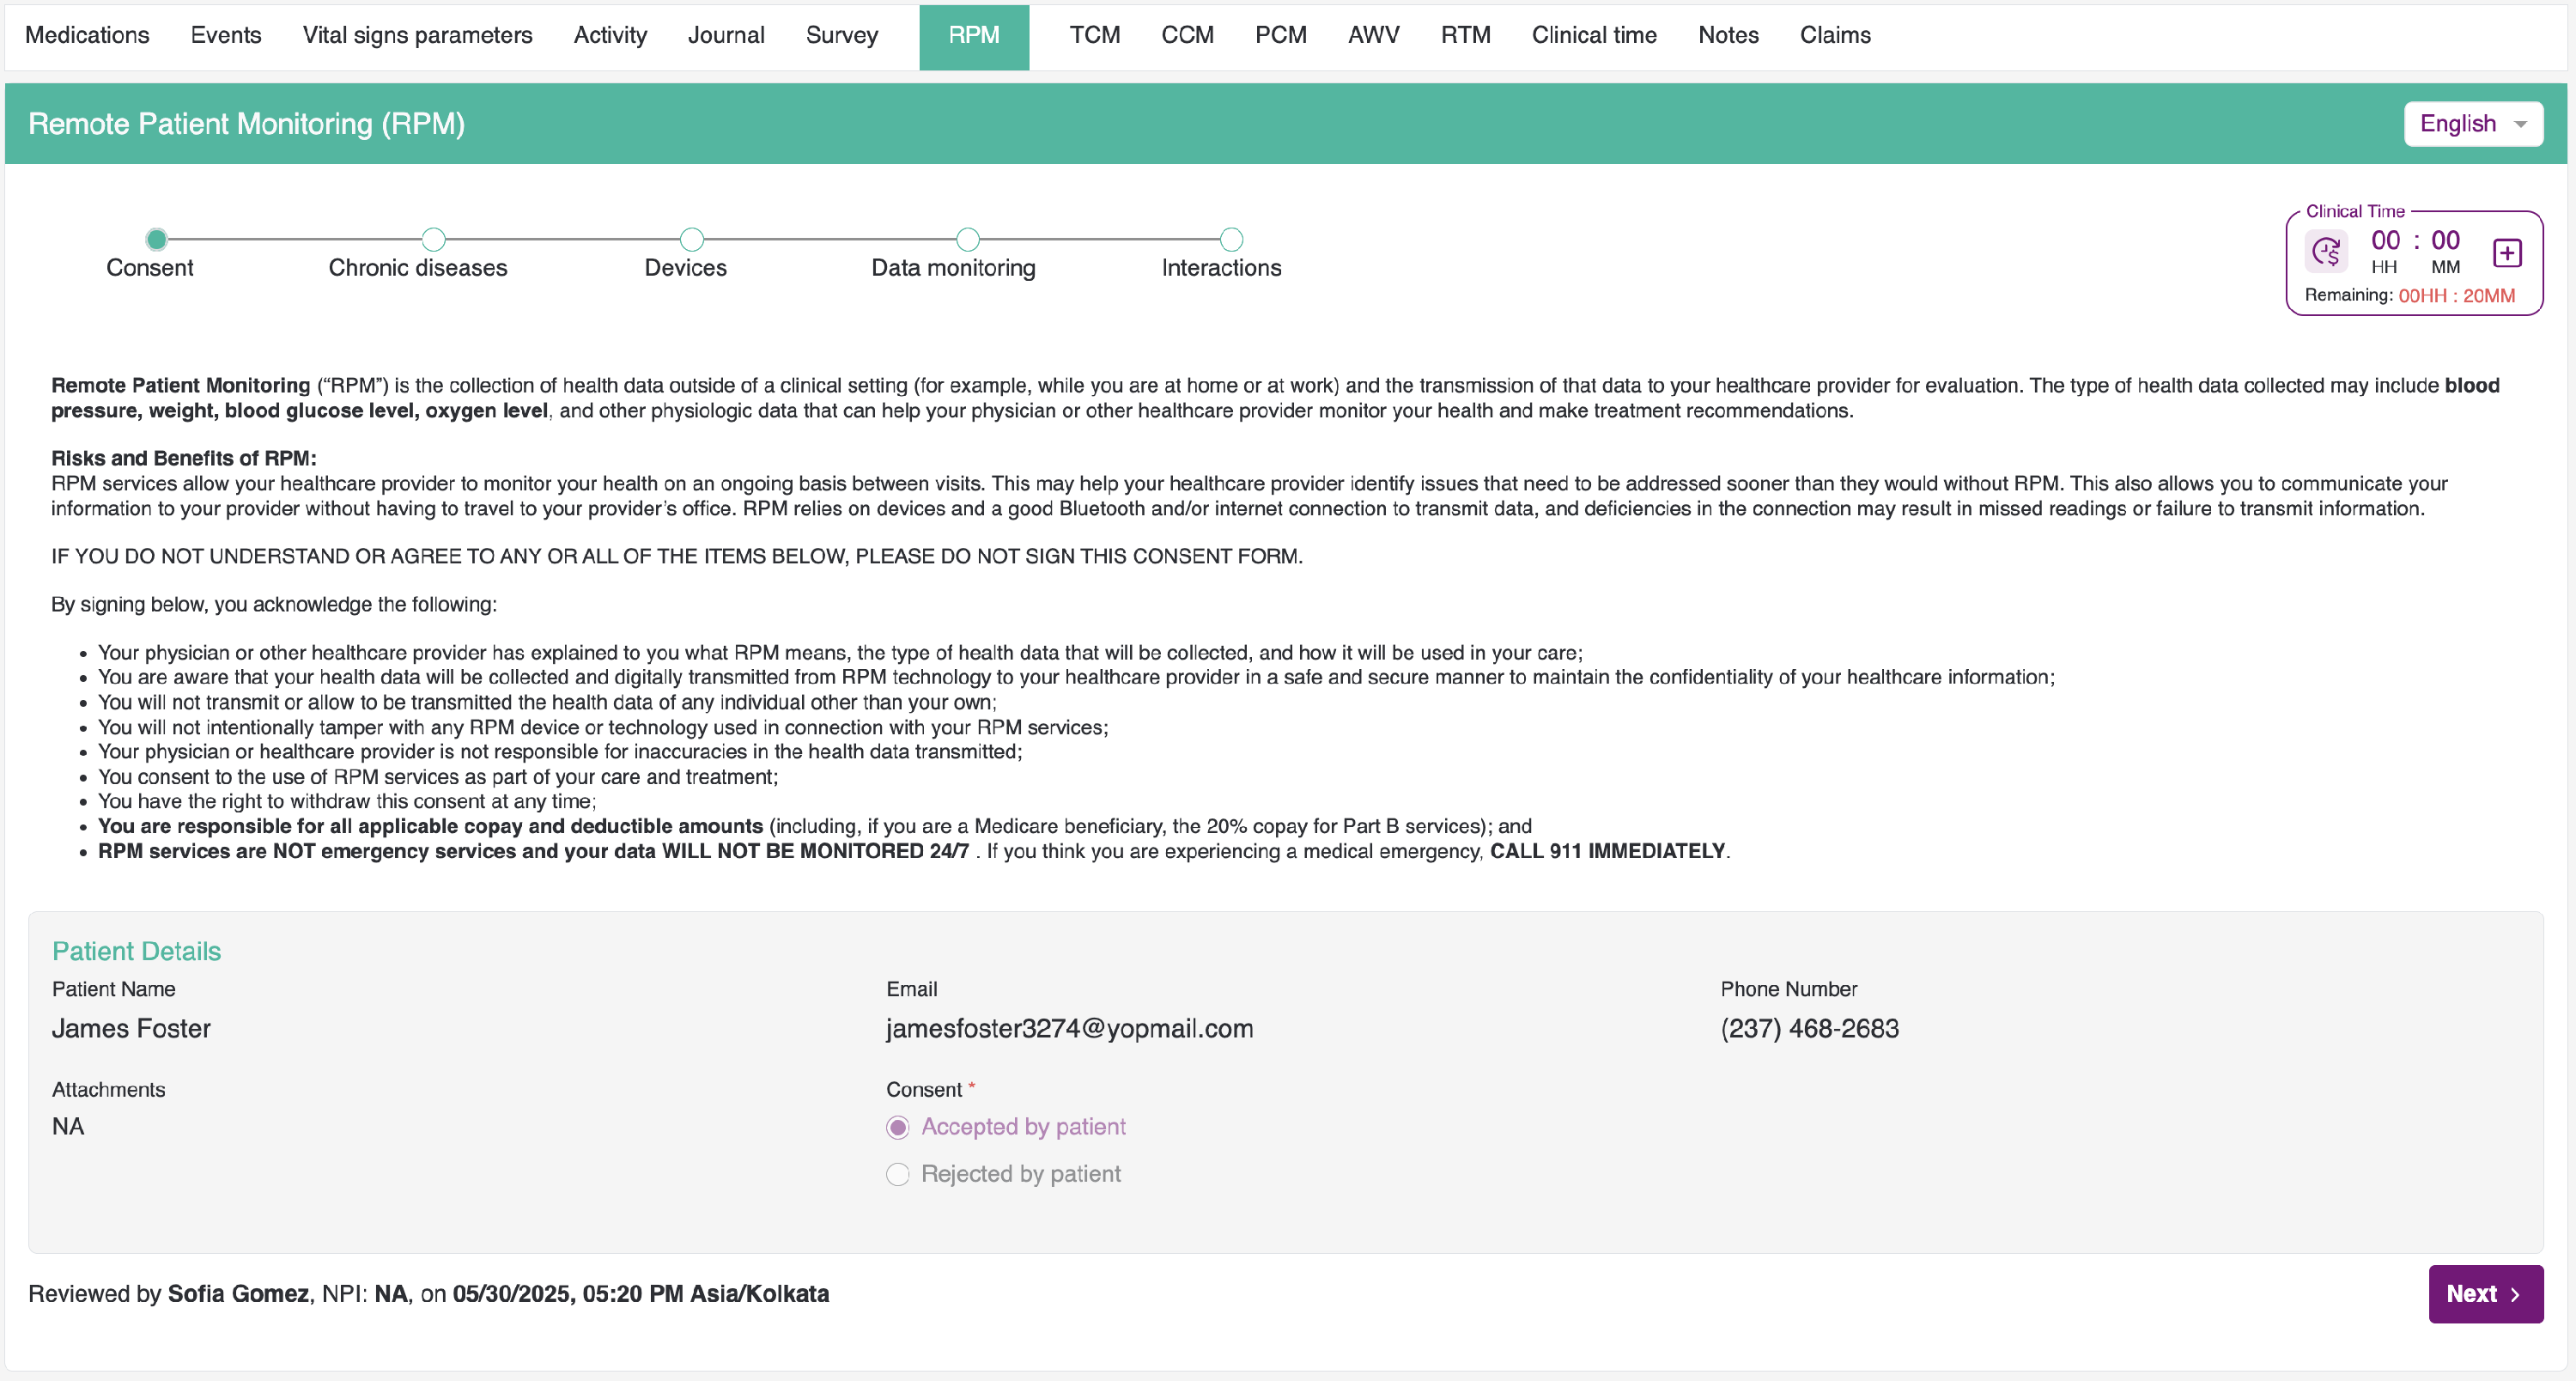Select Accepted by patient radio button
The width and height of the screenshot is (2576, 1381).
point(898,1128)
